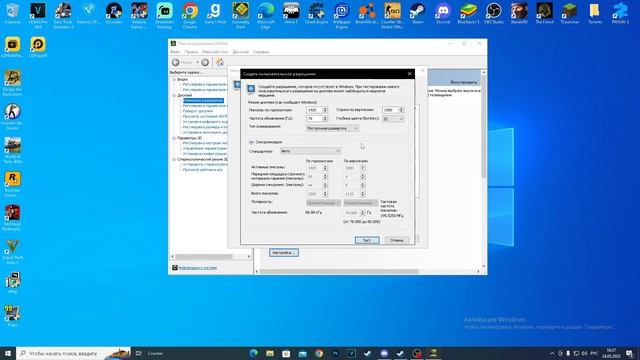Viewport: 640px width, 360px height.
Task: Click Forward arrow in NVIDIA toolbar
Action: pos(205,62)
